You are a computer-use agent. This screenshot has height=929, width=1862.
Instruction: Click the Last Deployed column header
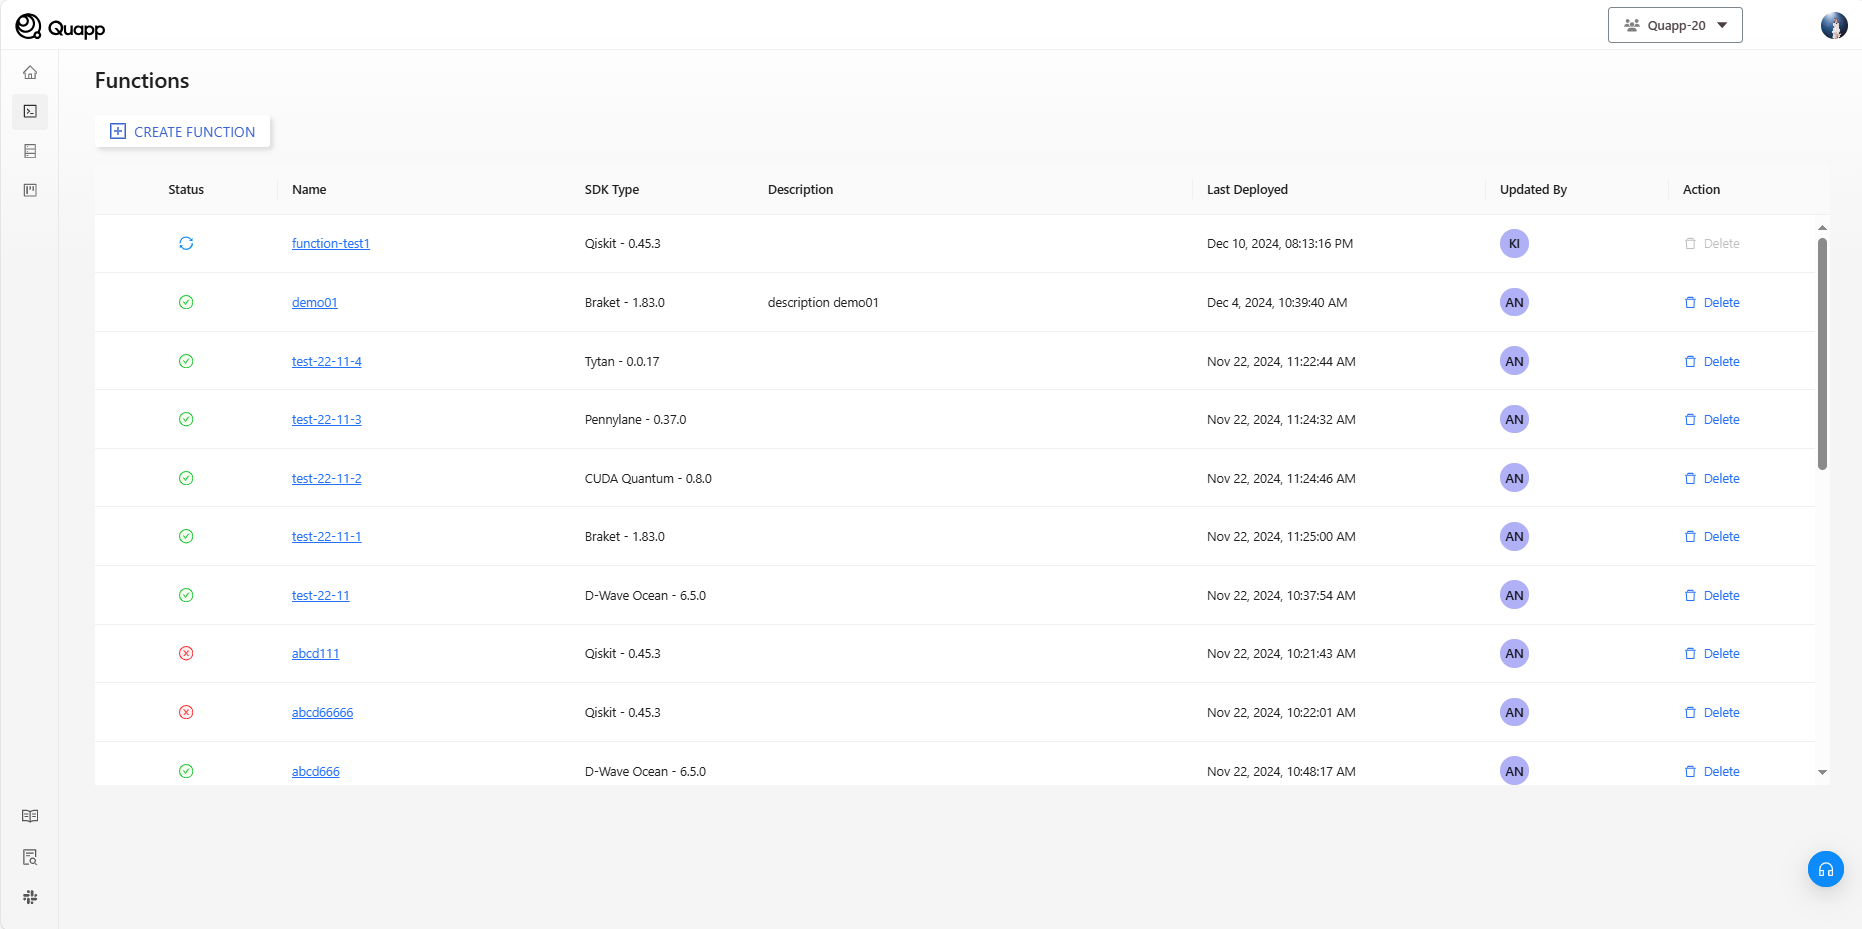pos(1247,190)
